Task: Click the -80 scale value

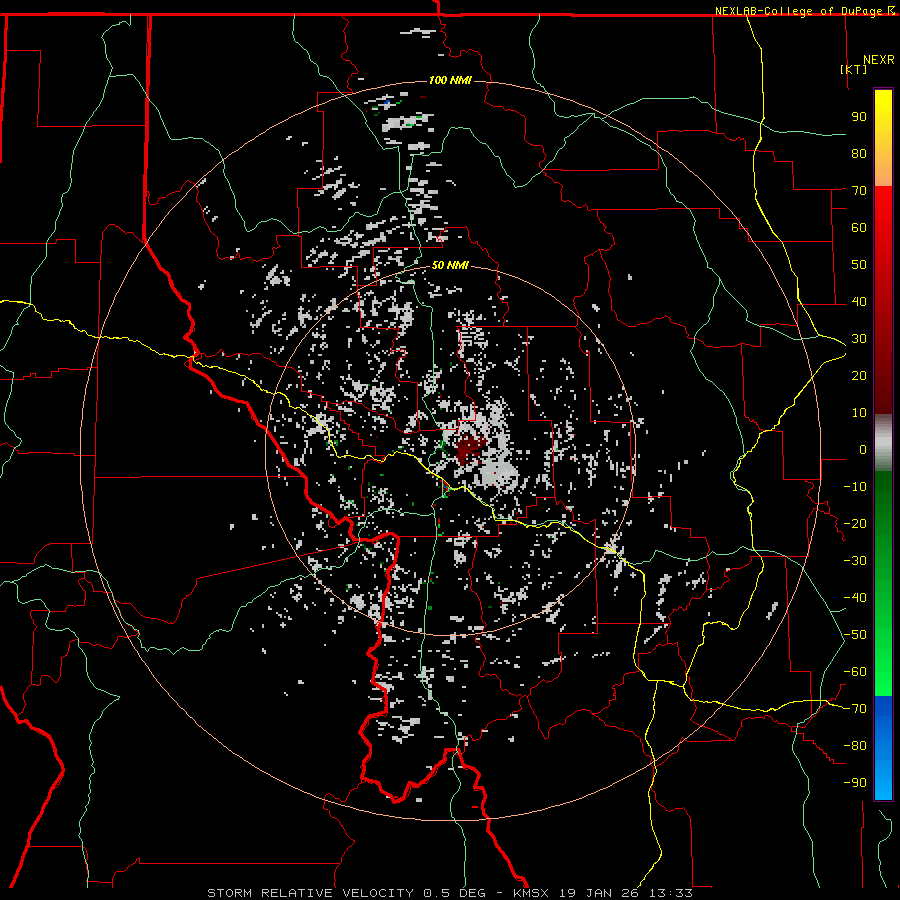Action: 855,746
